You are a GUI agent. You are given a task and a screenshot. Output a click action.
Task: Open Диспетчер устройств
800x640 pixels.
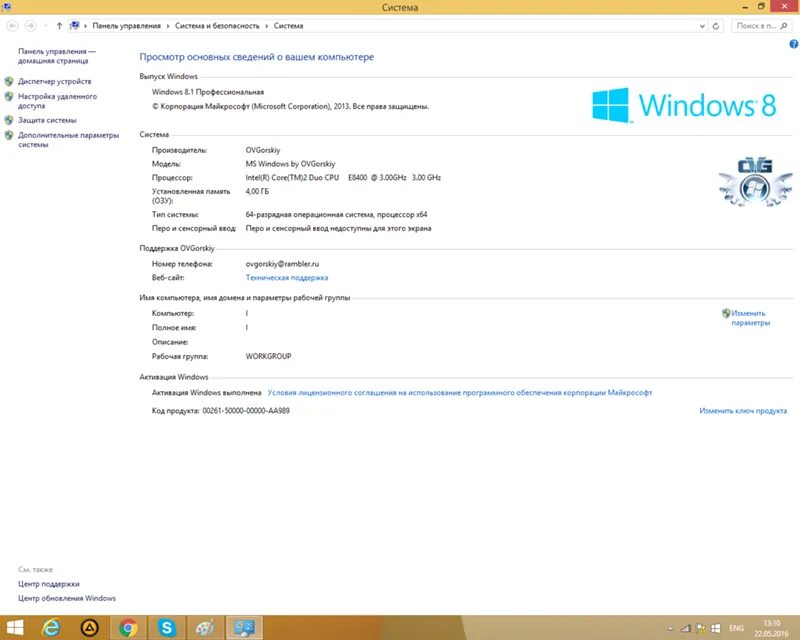pyautogui.click(x=55, y=81)
